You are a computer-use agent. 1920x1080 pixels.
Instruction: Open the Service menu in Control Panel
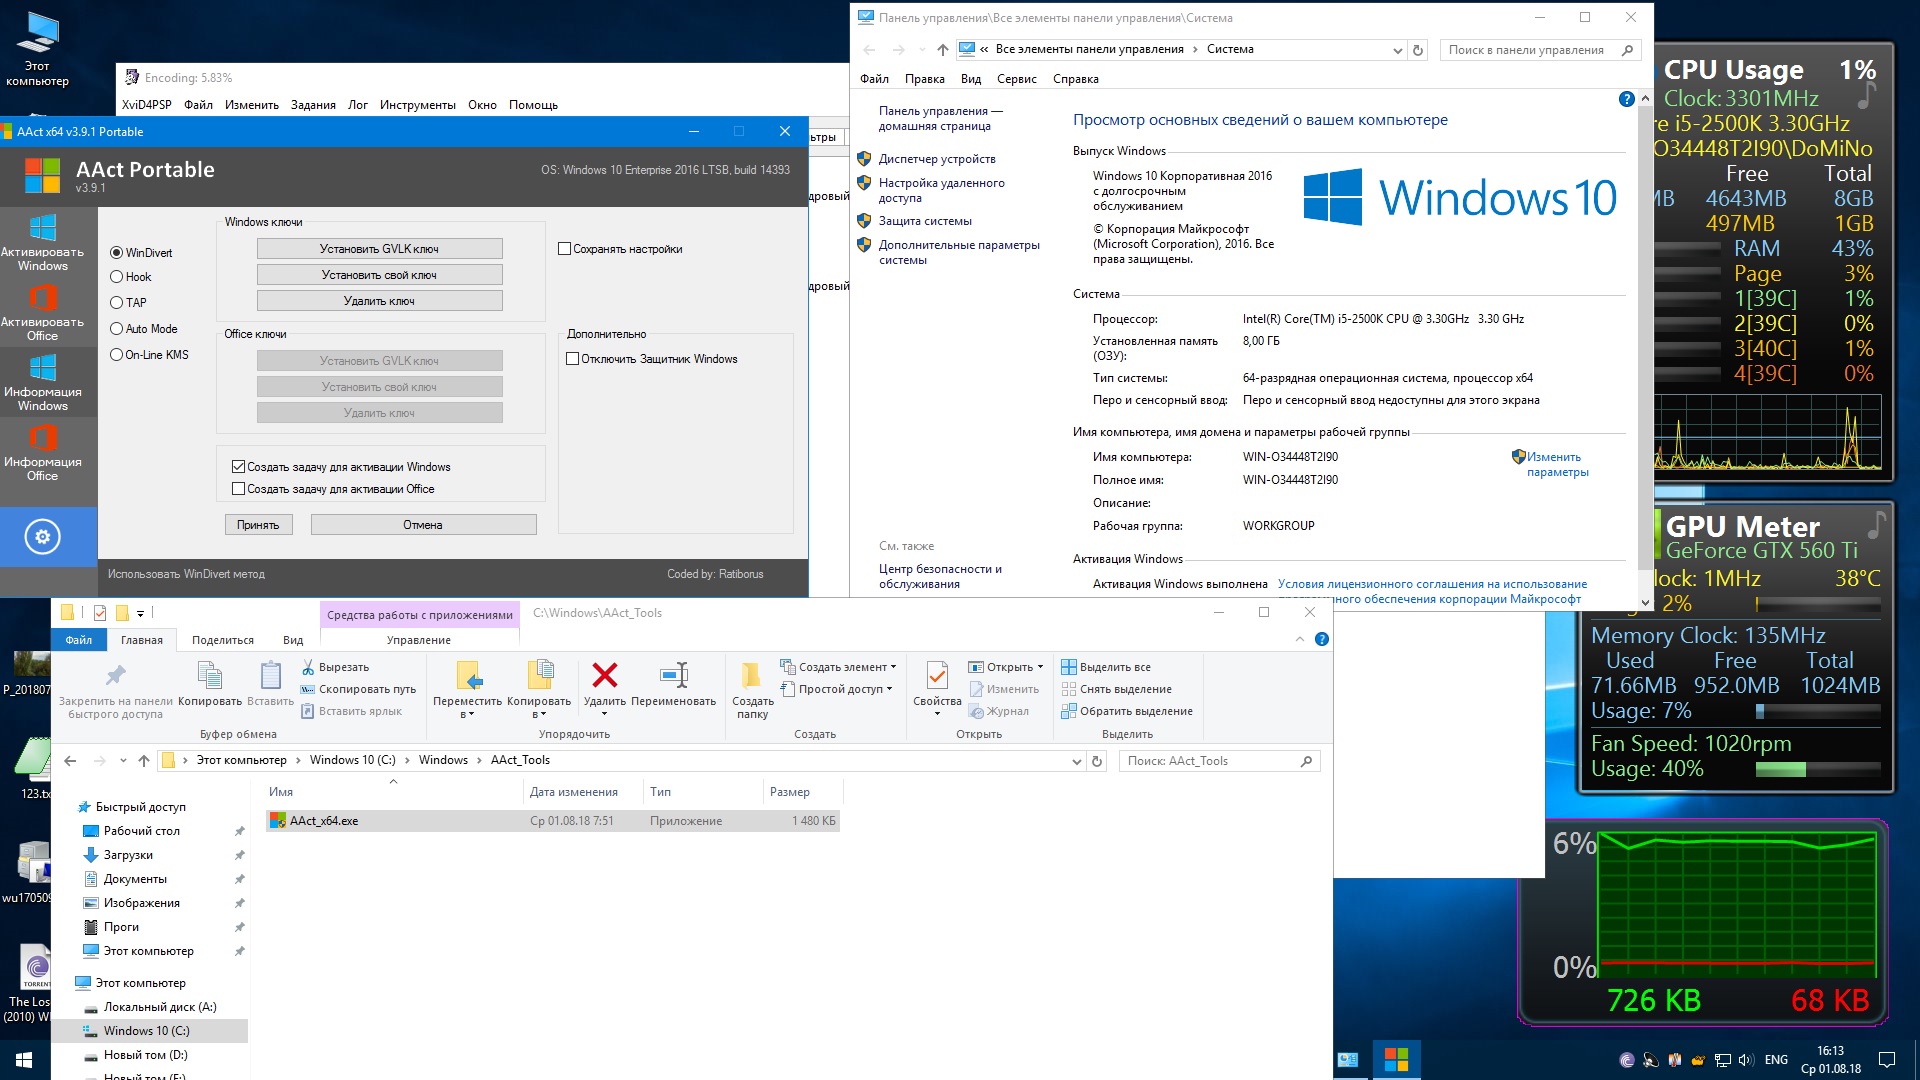(1016, 79)
